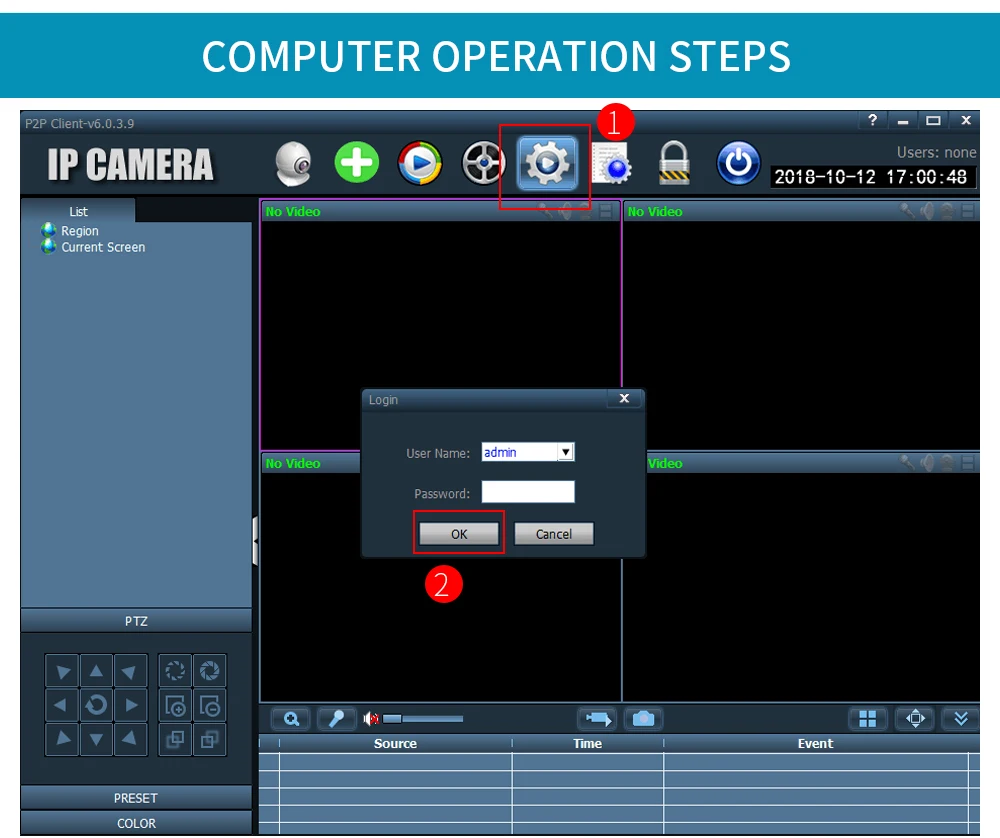Tilt camera with PTZ down arrow
The width and height of the screenshot is (1000, 838).
[x=96, y=739]
